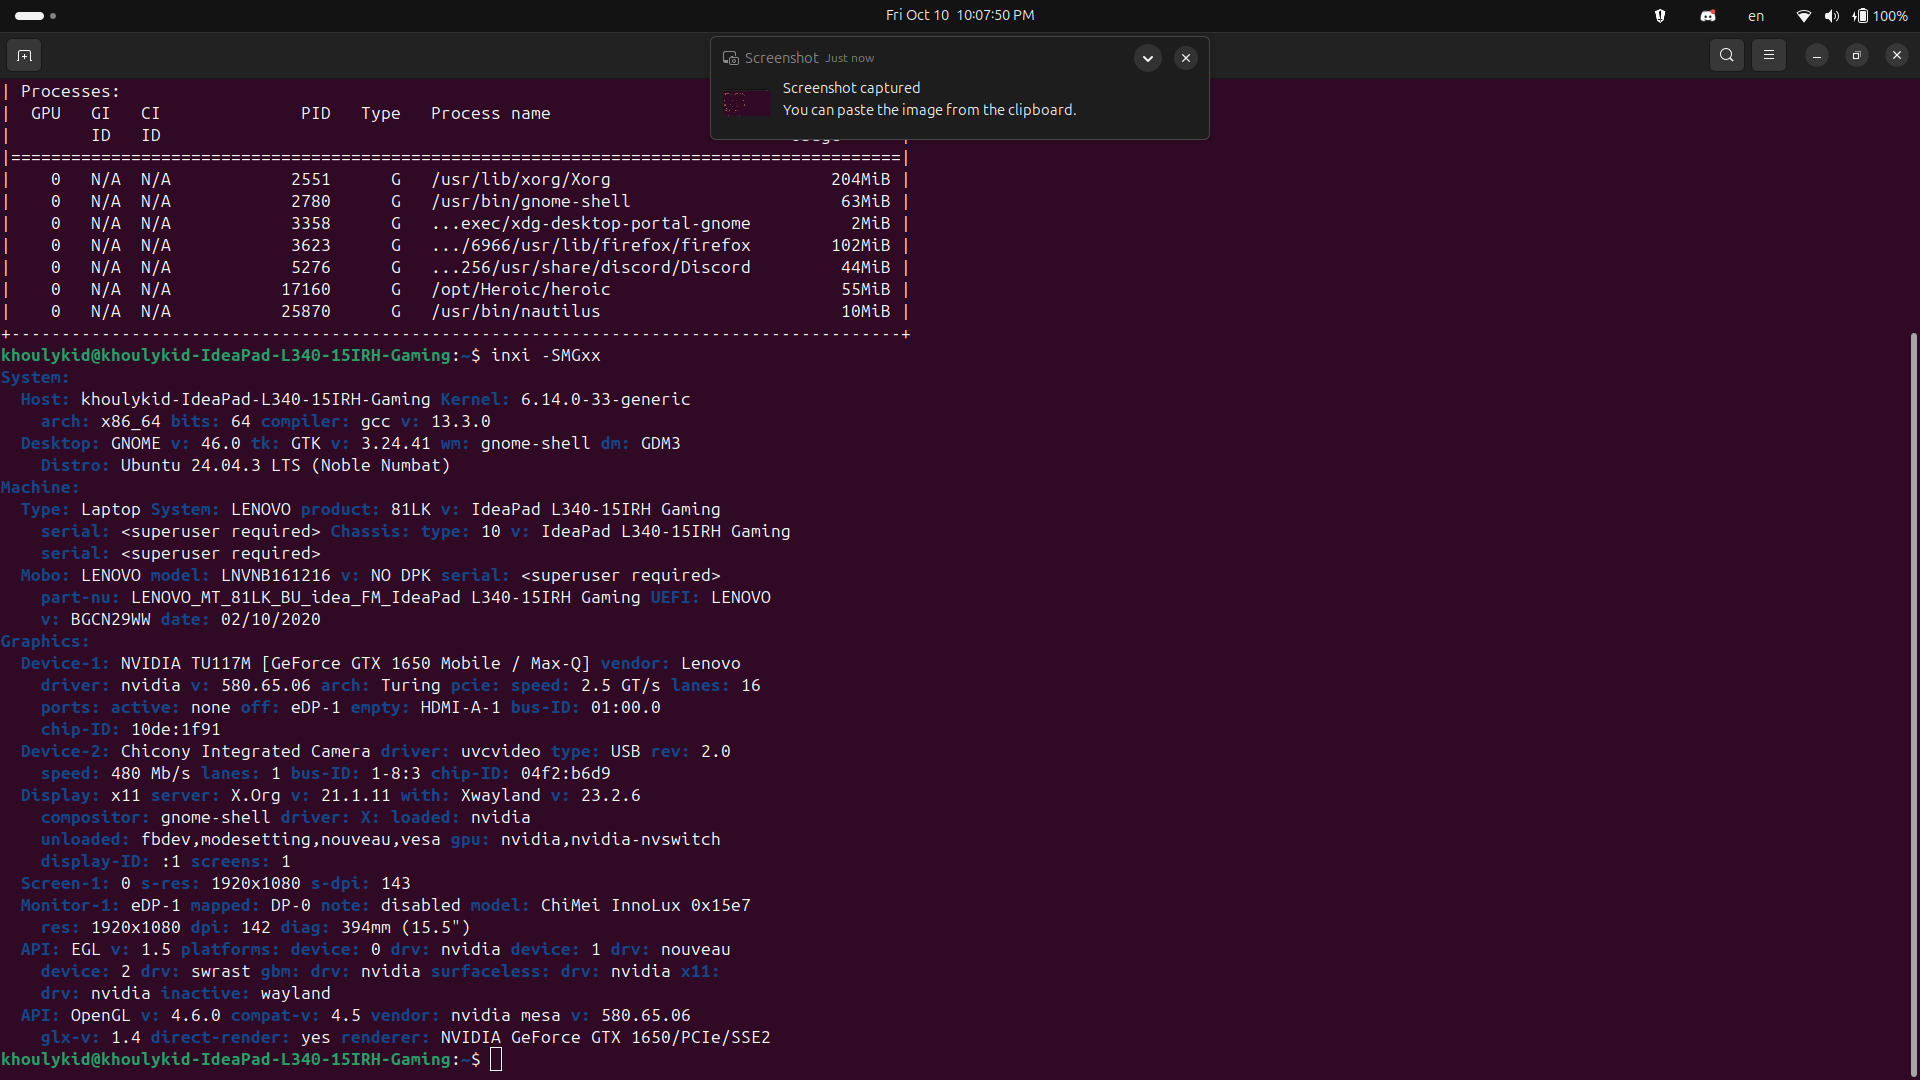Open the en keyboard layout menu

click(x=1755, y=16)
